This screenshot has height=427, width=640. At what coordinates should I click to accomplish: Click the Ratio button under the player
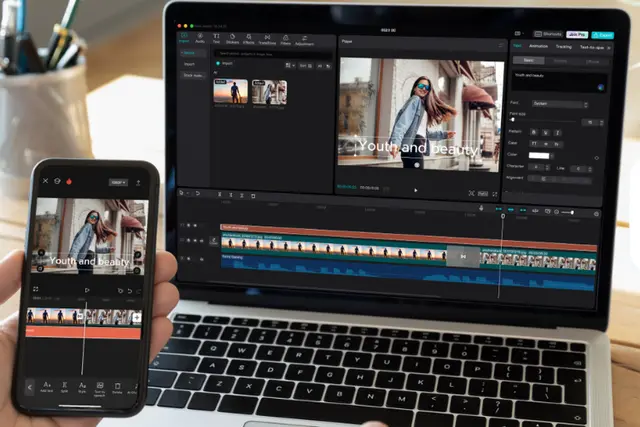(x=483, y=193)
